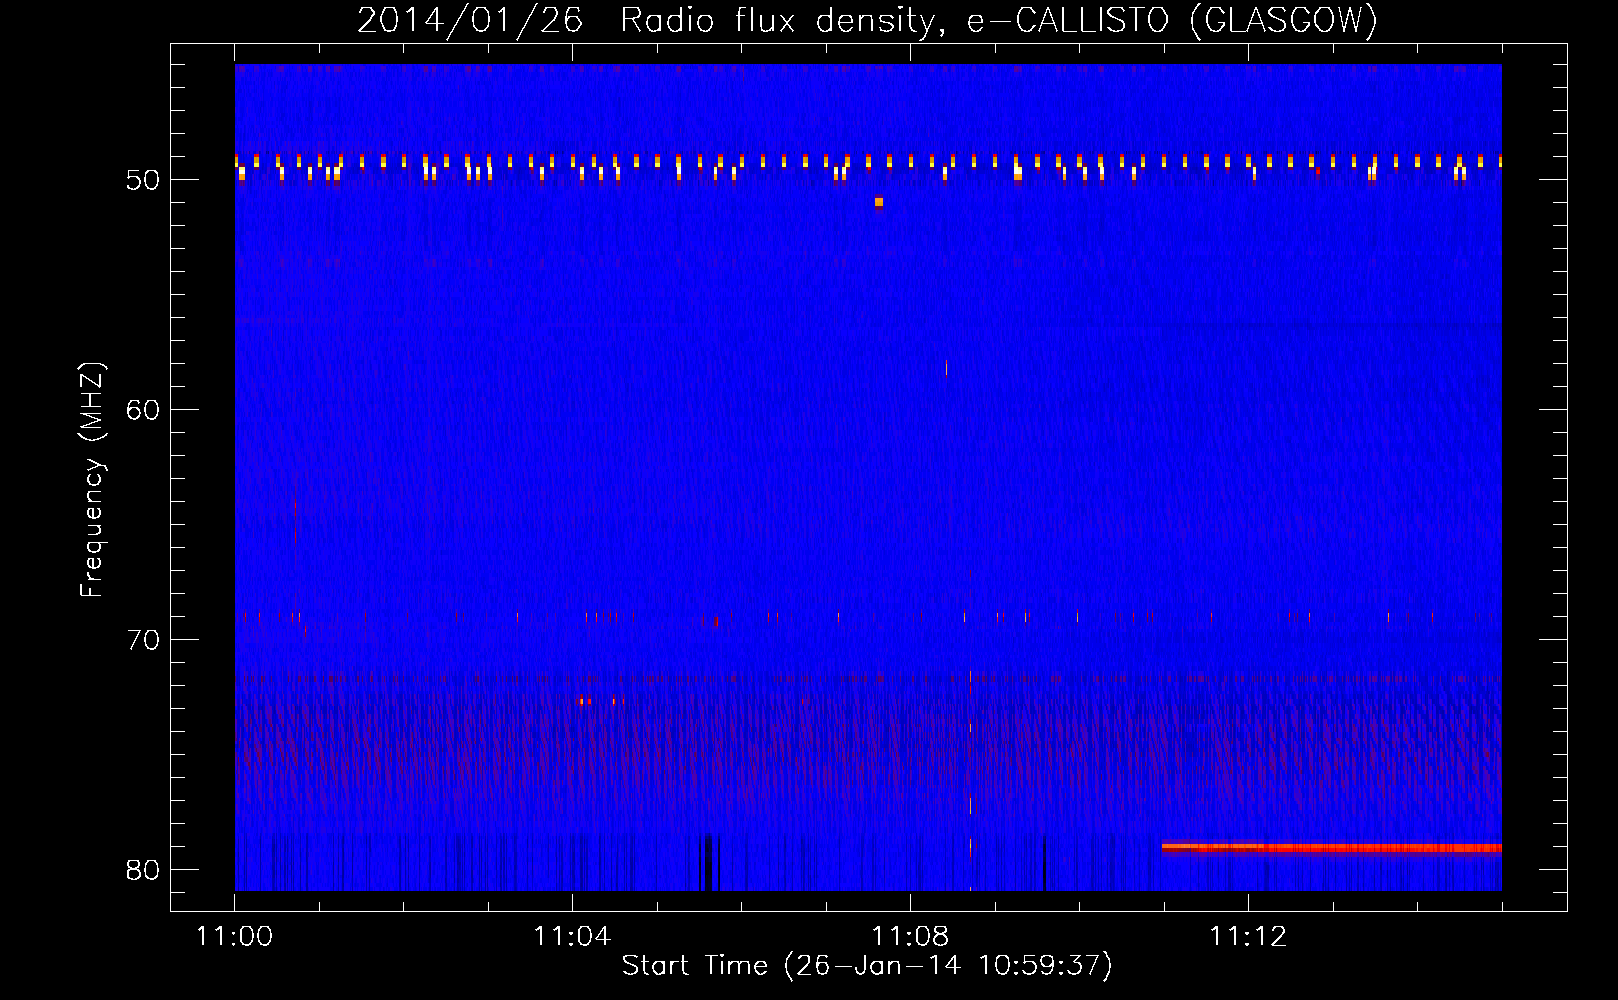This screenshot has width=1618, height=1000.
Task: Click the bright red emission band near 79 MHz
Action: (1332, 848)
